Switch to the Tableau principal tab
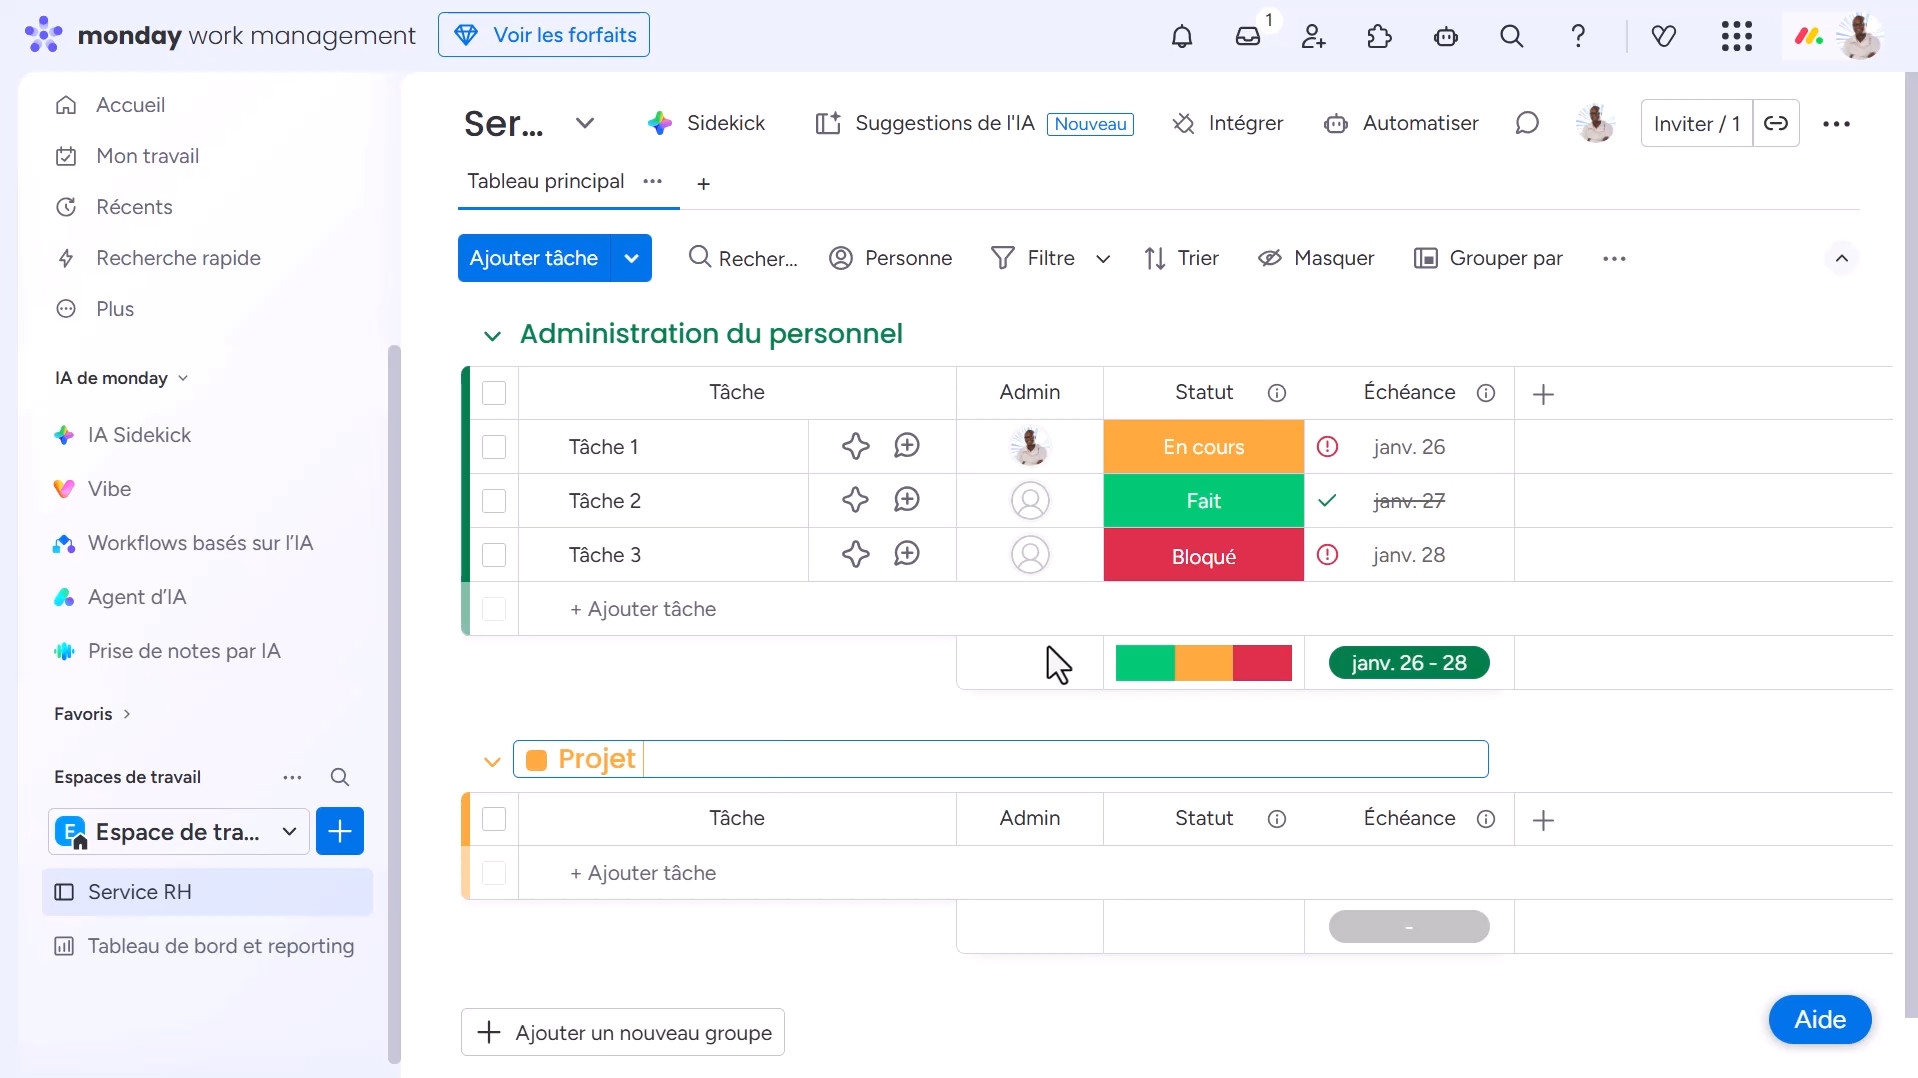 click(545, 181)
